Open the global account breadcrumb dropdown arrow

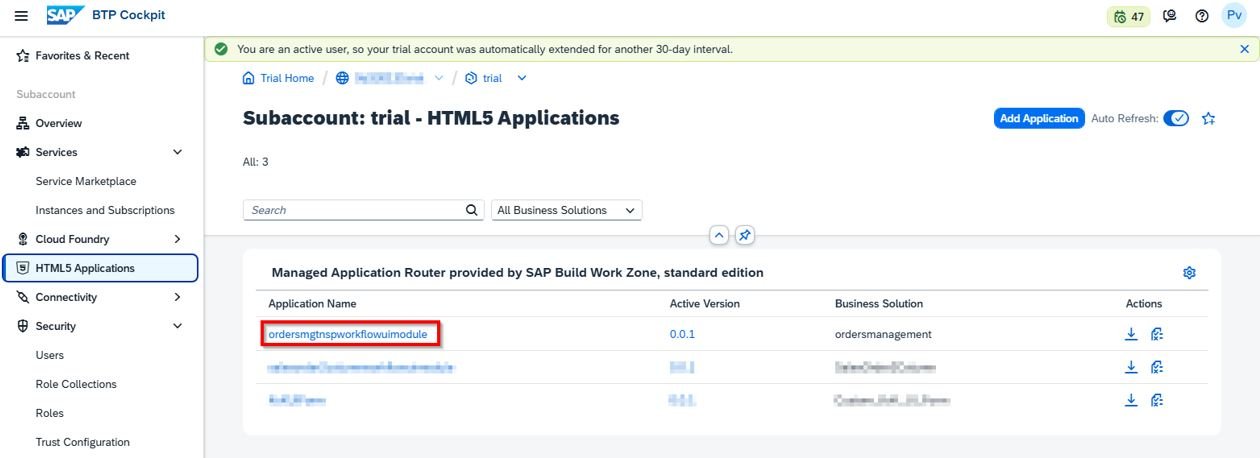tap(438, 78)
